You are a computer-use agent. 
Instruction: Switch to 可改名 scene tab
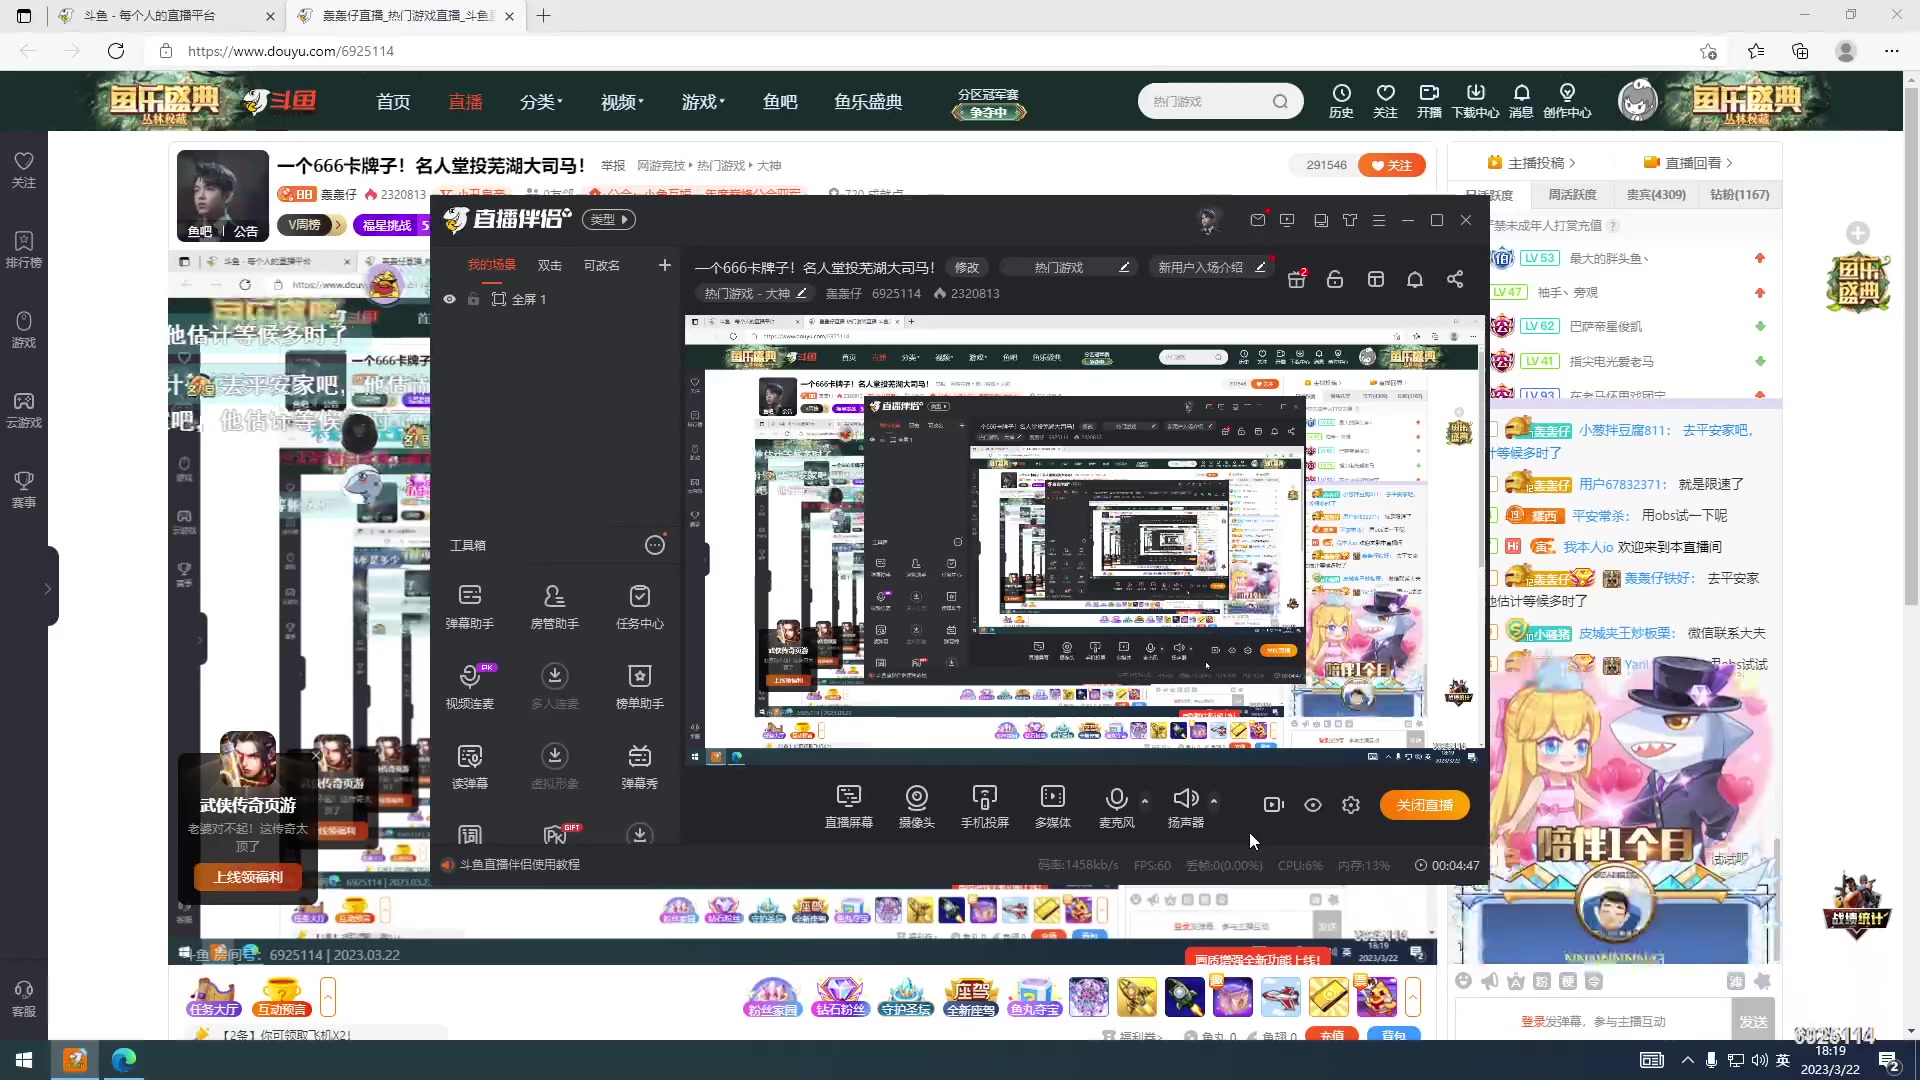point(602,265)
